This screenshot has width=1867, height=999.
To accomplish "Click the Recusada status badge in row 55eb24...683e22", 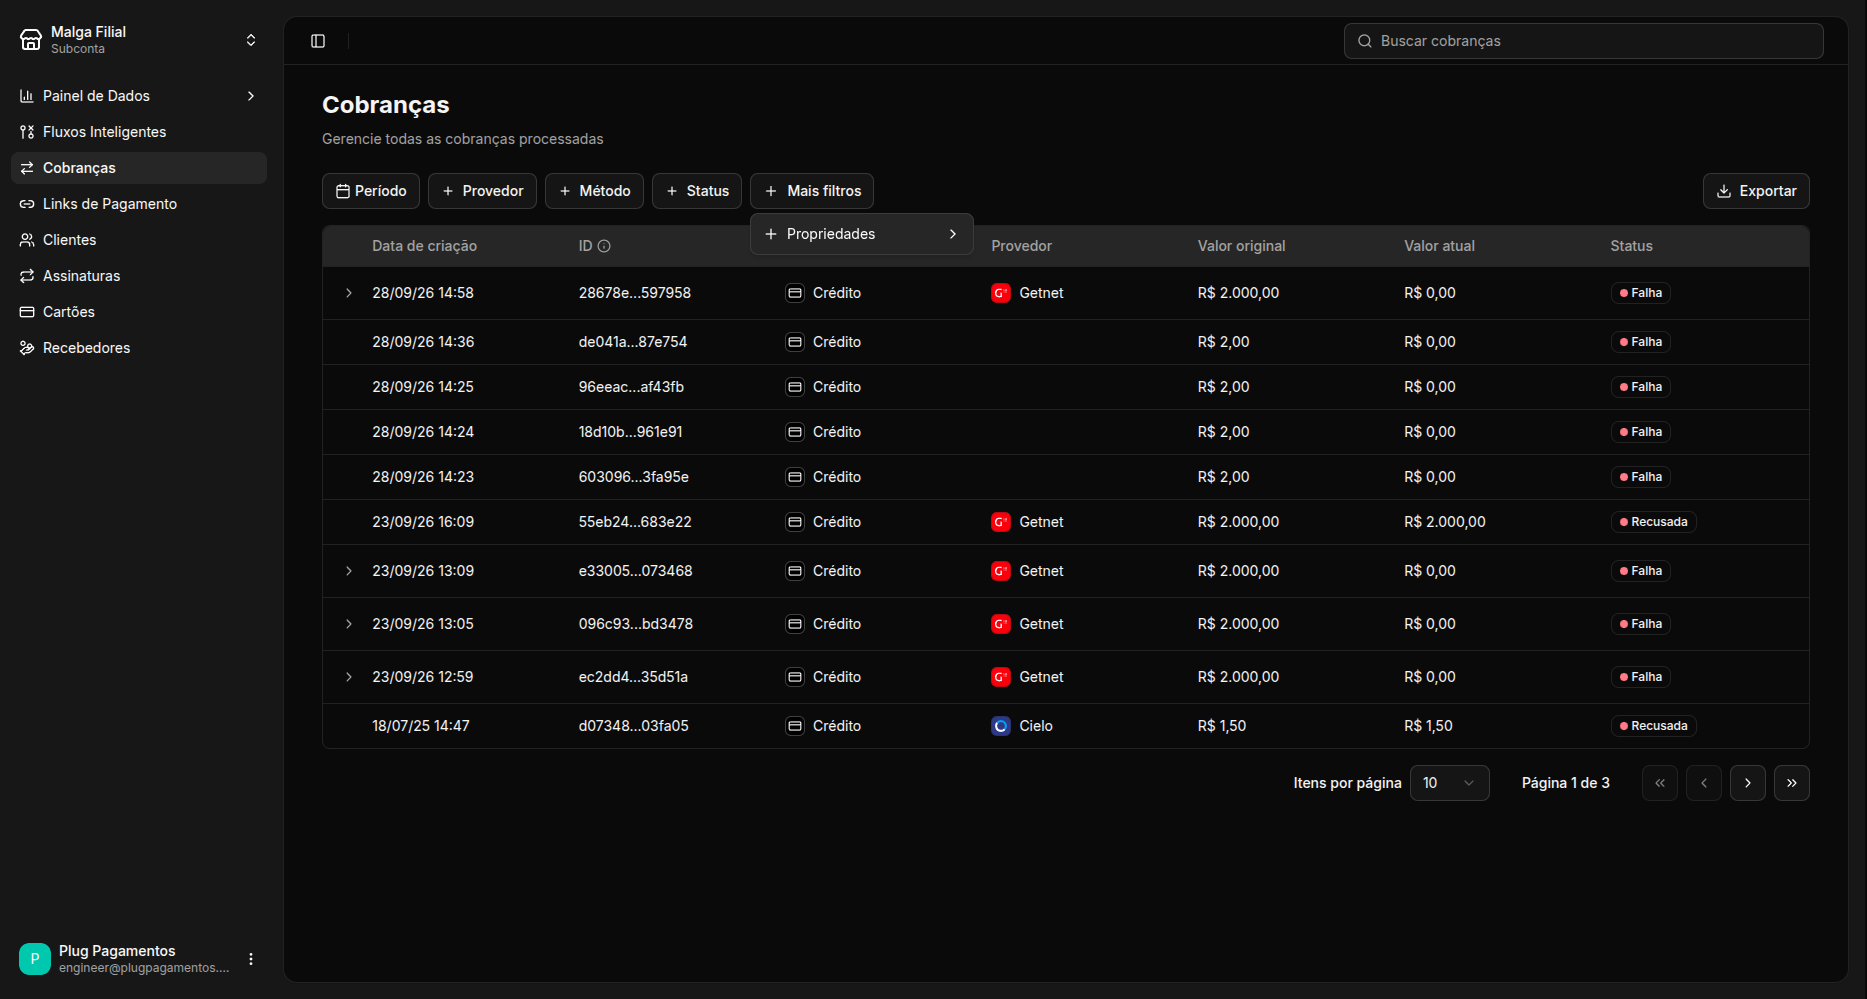I will point(1653,522).
